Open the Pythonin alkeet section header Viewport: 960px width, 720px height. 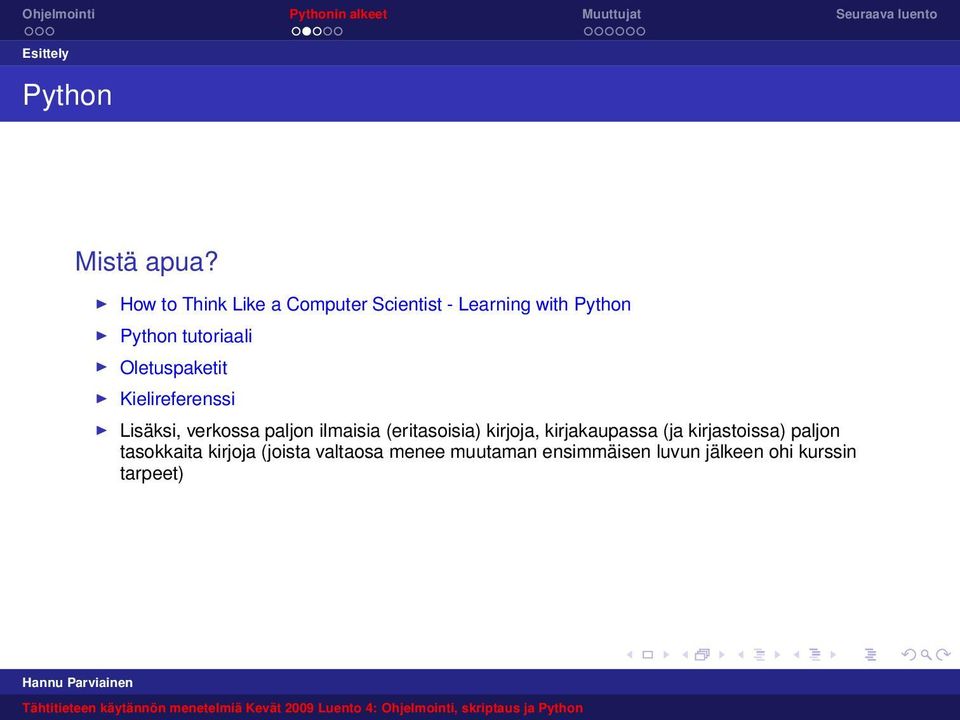(339, 14)
